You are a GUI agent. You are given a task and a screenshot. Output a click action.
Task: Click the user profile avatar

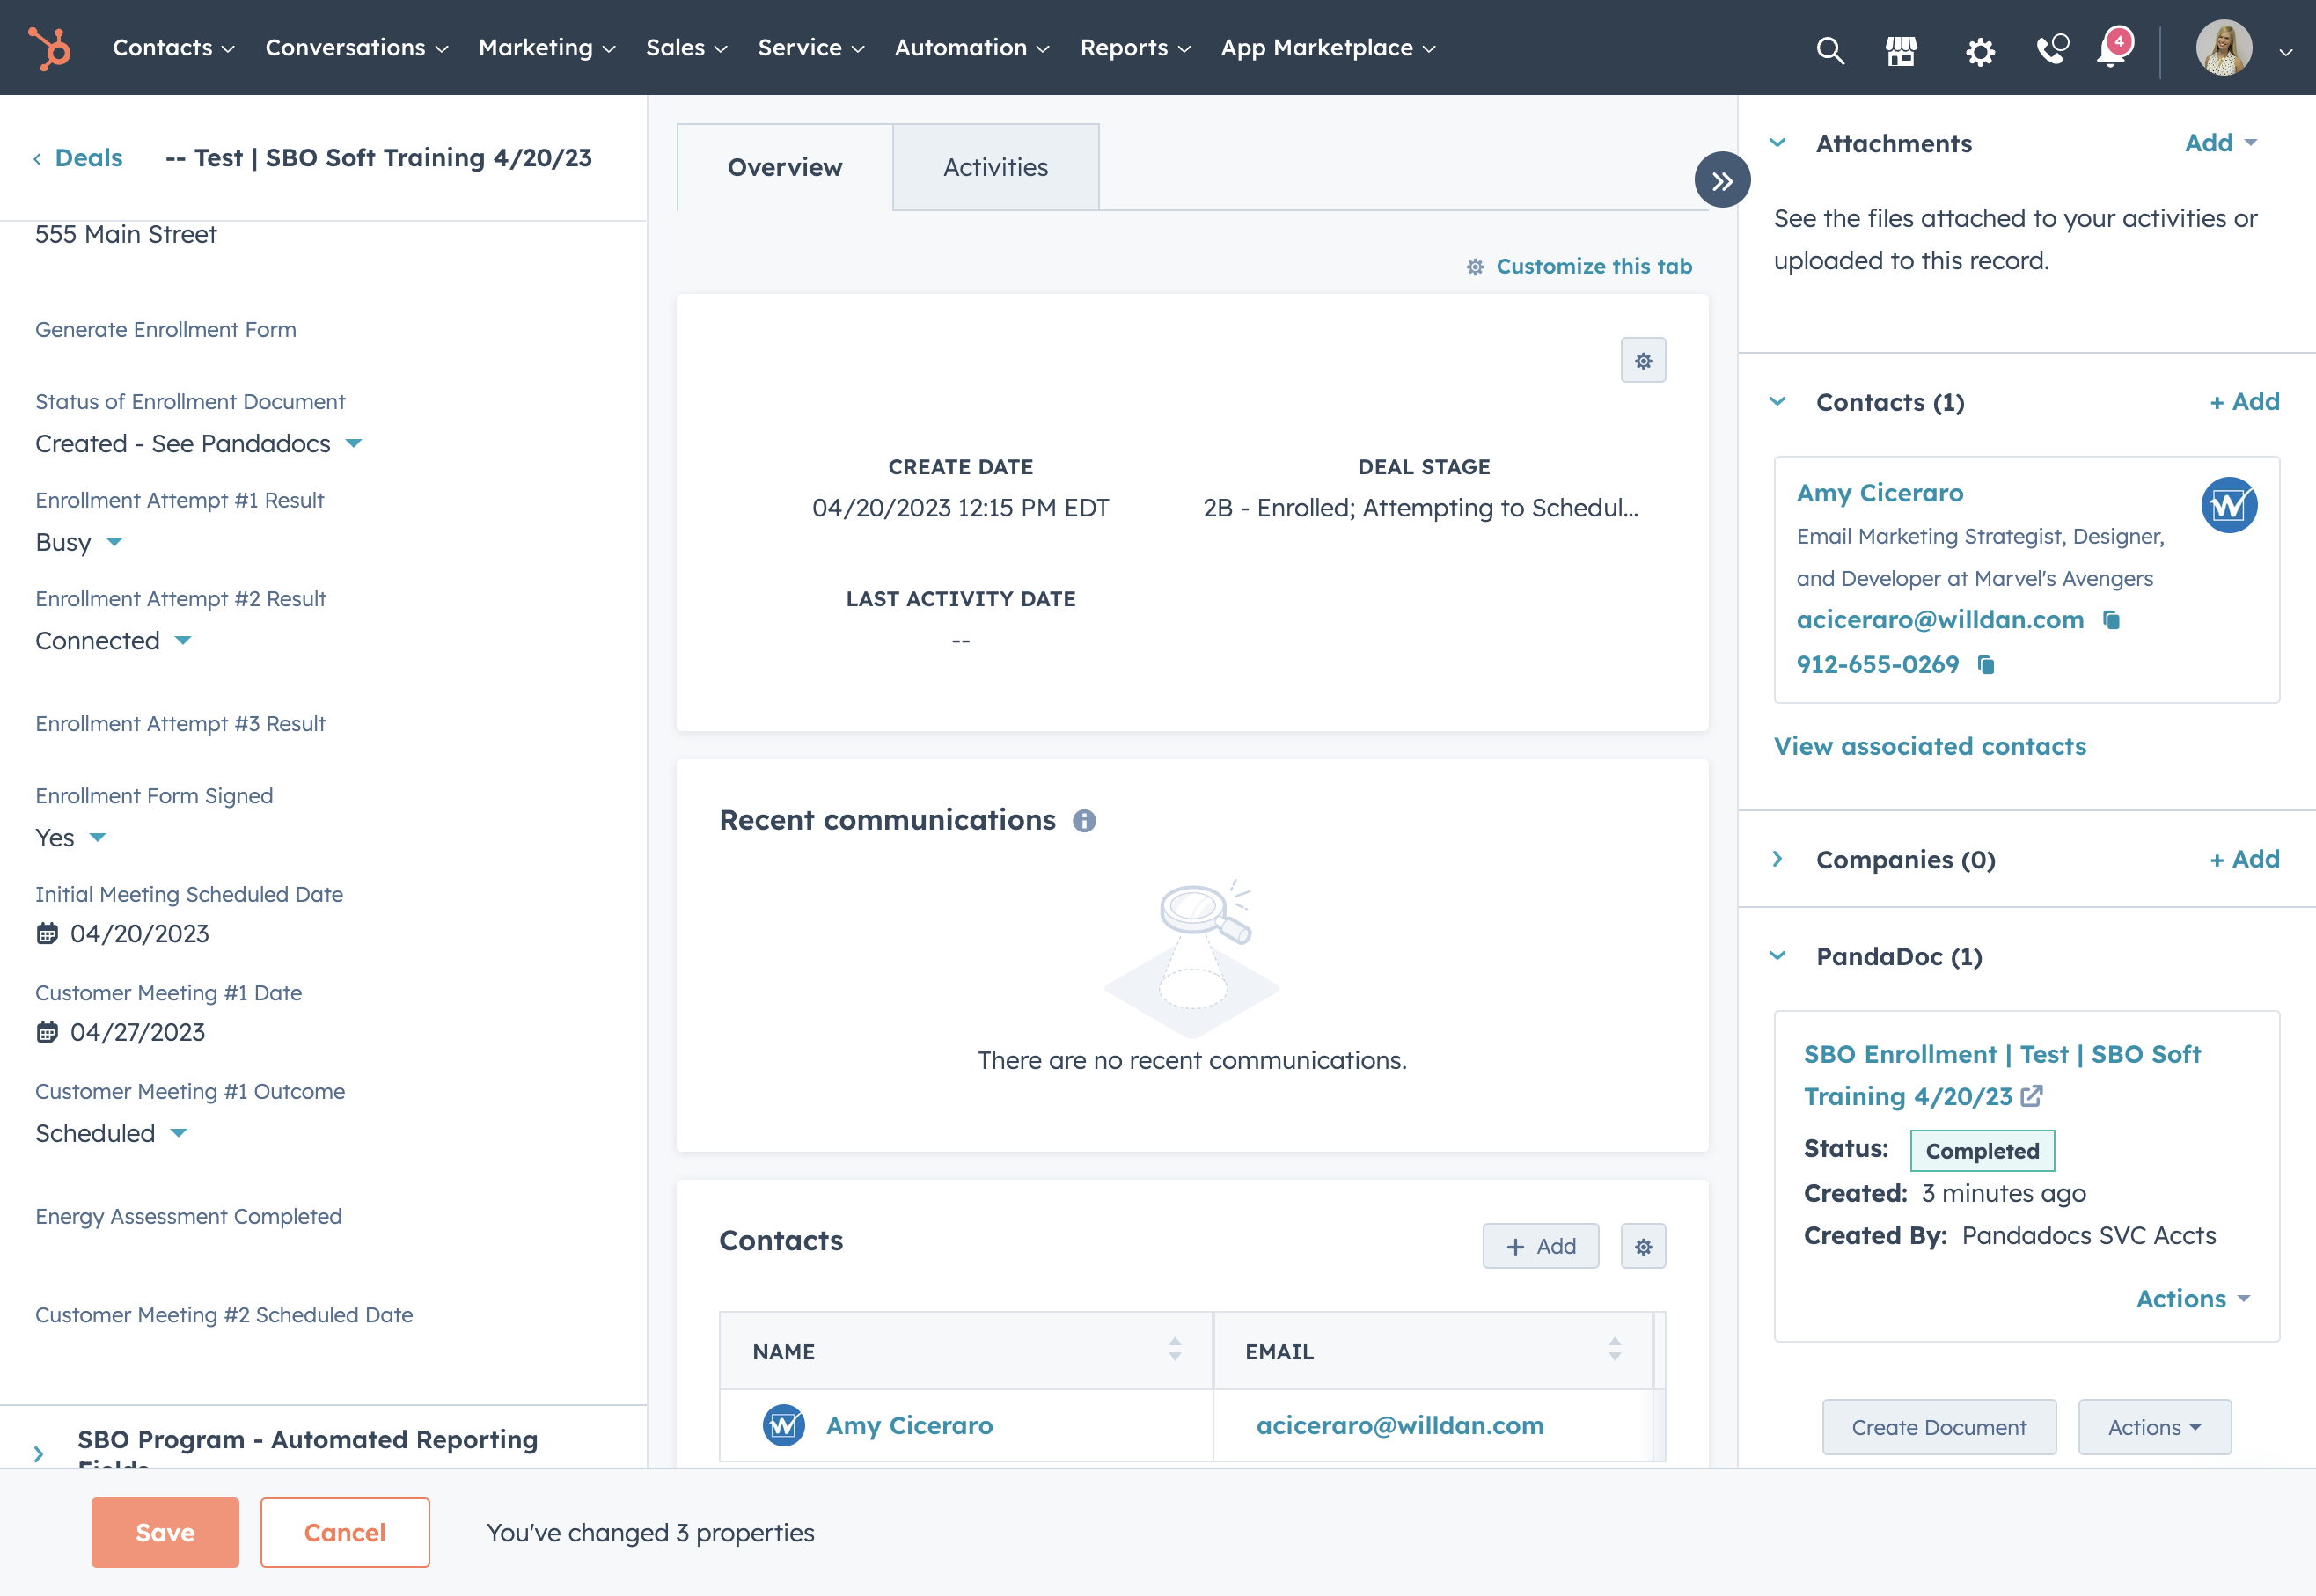coord(2224,48)
